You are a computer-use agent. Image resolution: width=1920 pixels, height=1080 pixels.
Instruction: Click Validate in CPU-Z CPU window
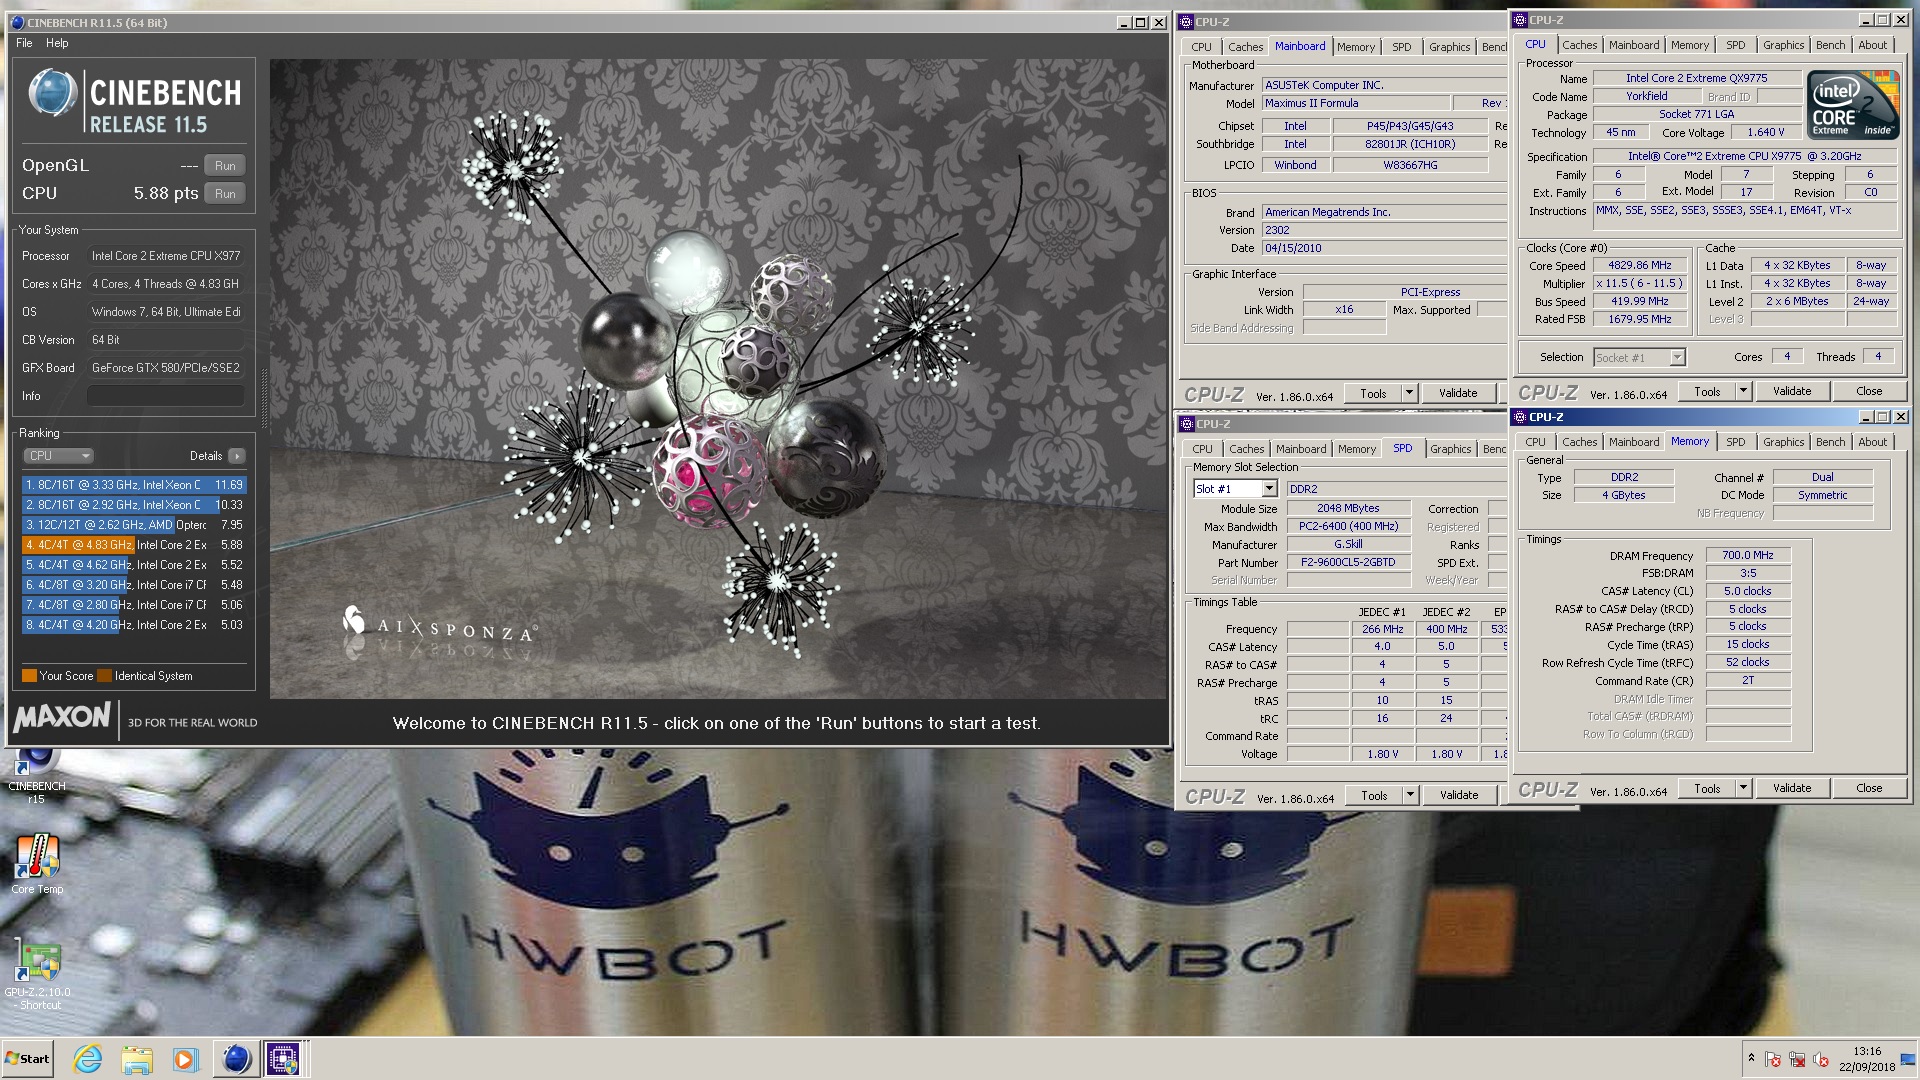pos(1791,392)
